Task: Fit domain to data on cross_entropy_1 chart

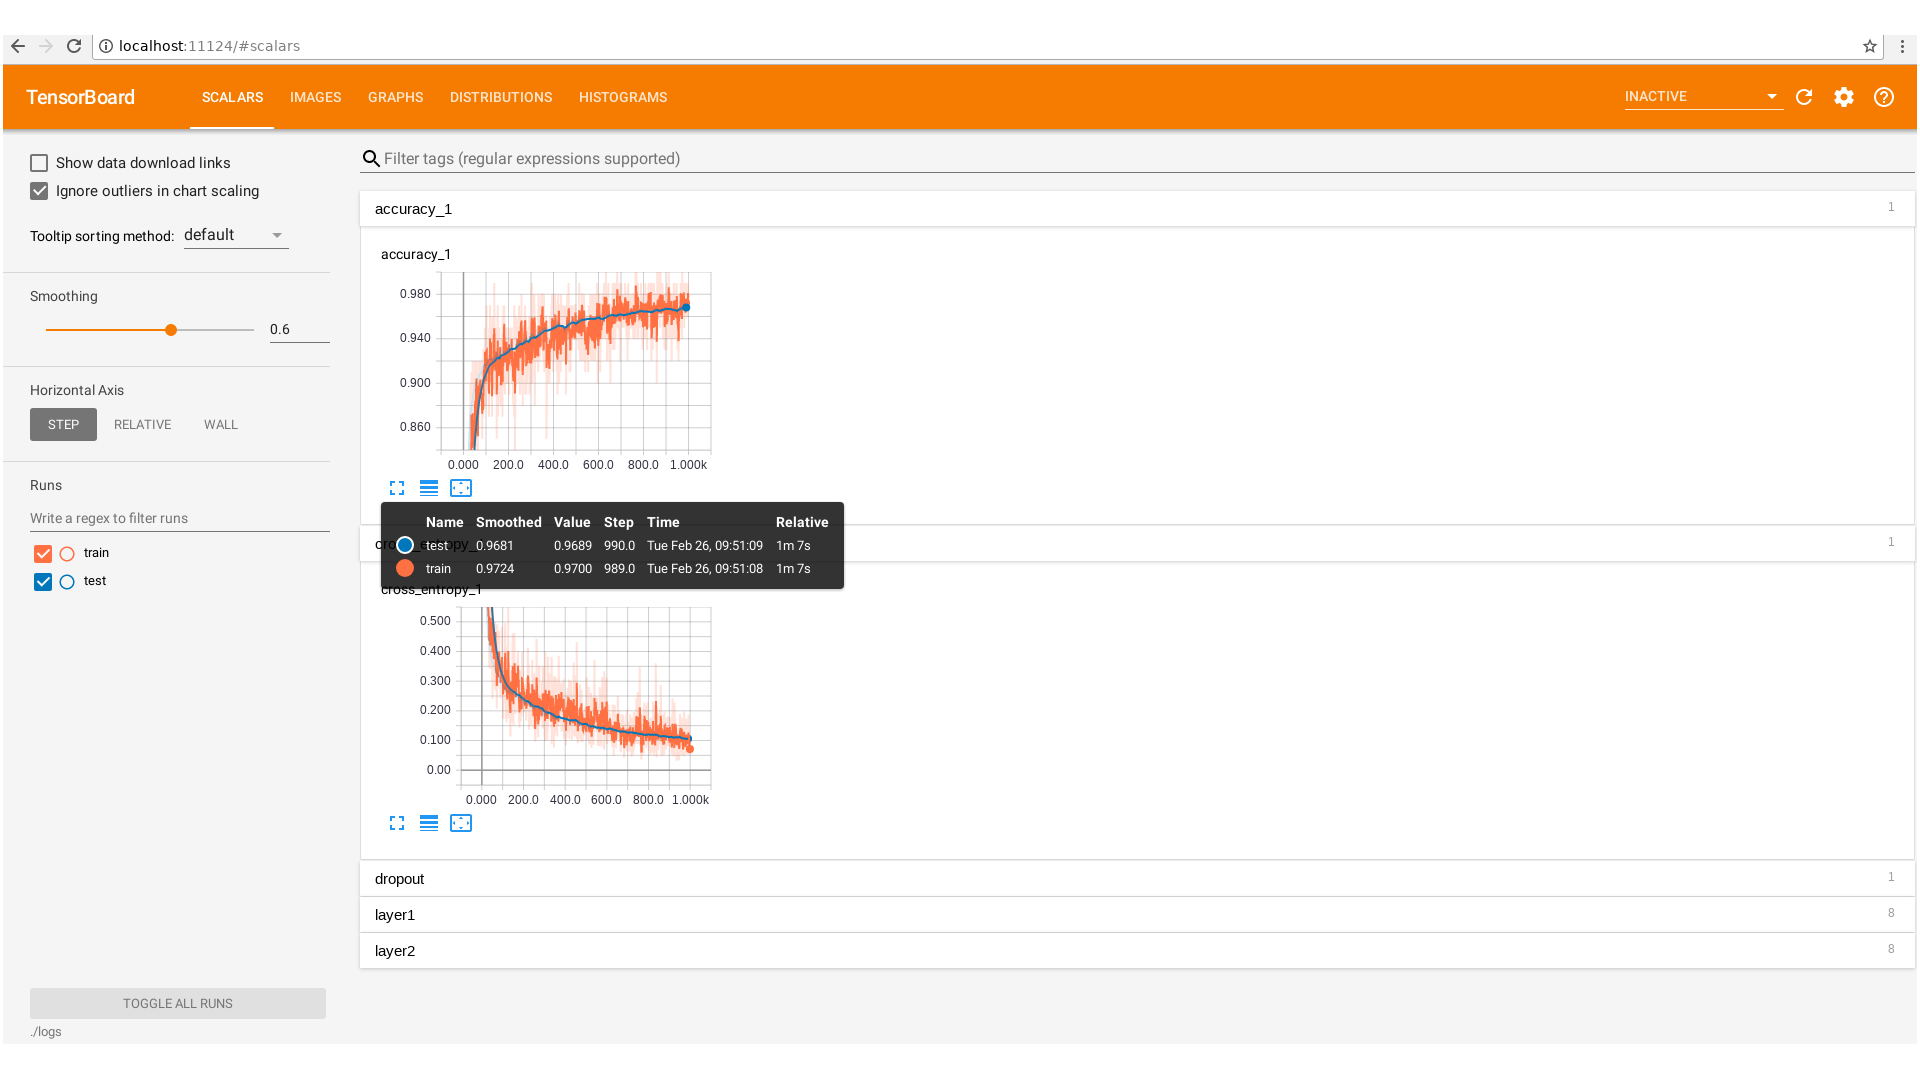Action: pos(461,823)
